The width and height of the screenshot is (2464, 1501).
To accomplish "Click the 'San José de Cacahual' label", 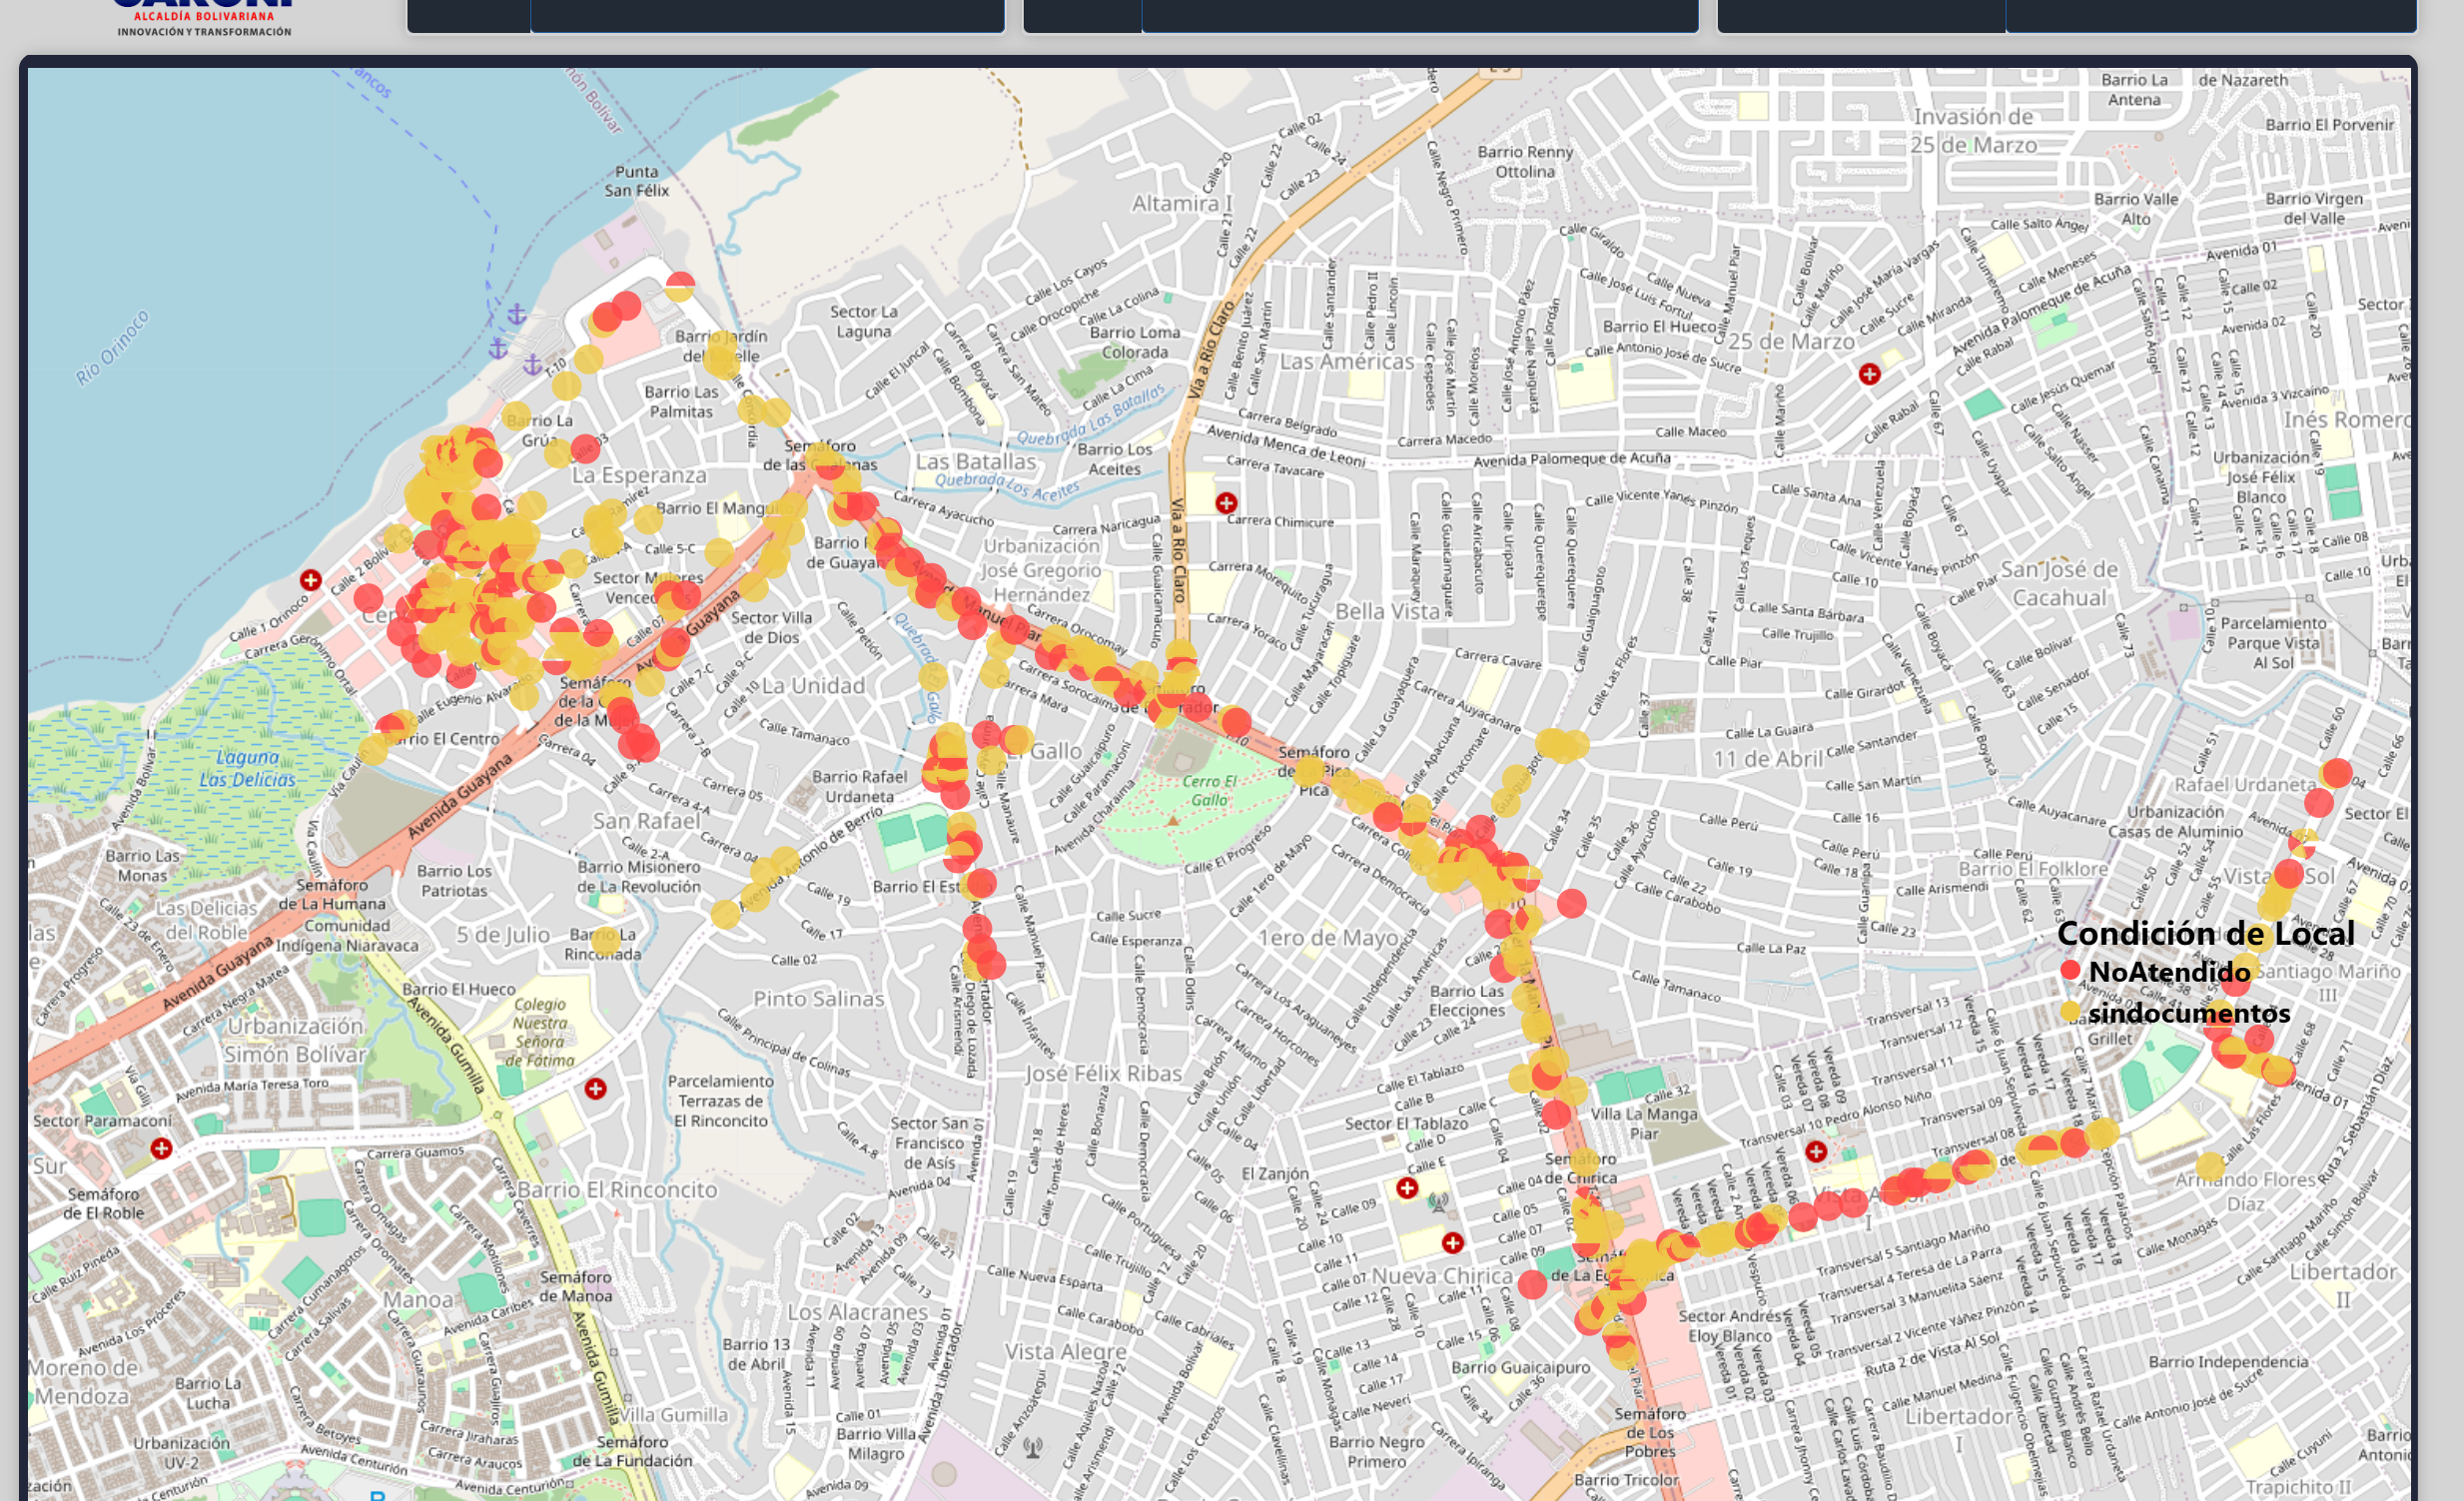I will [x=2059, y=583].
